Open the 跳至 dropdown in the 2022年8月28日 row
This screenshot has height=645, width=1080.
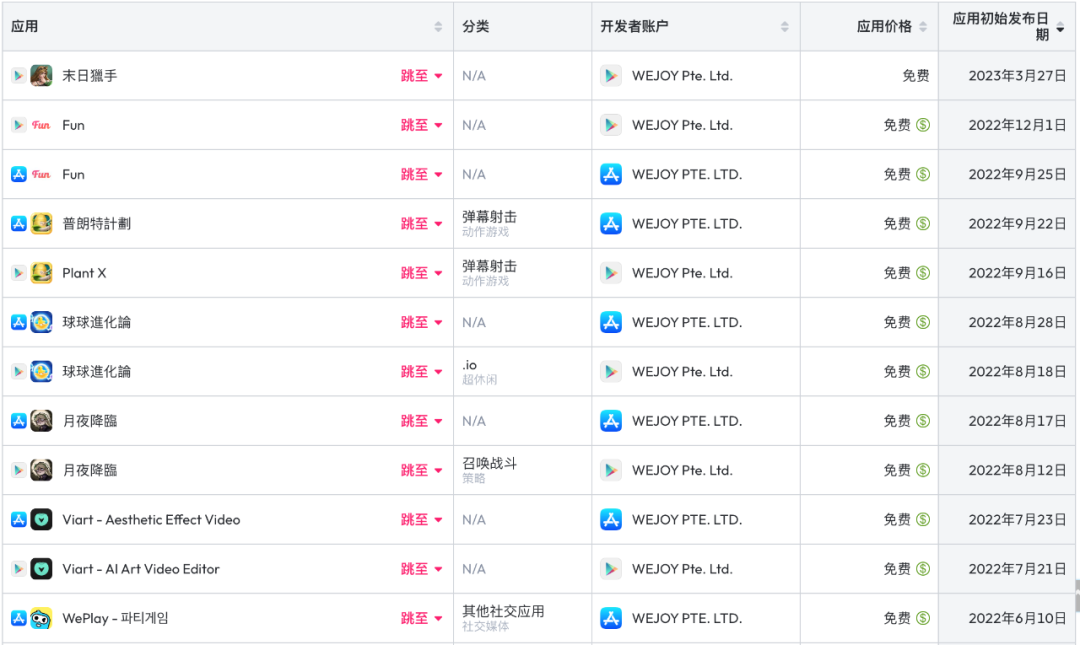(x=422, y=322)
